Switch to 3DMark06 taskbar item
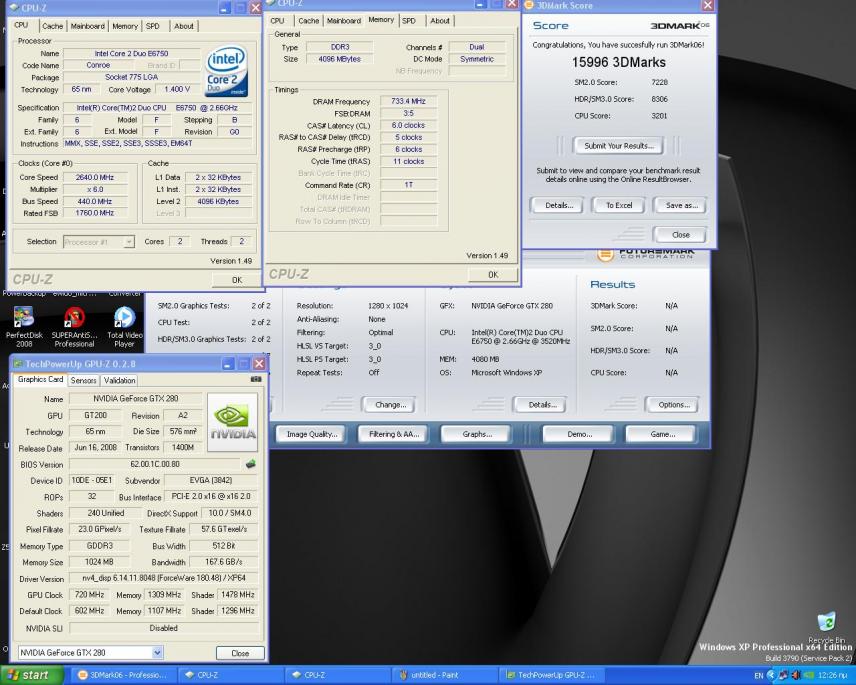856x685 pixels. pyautogui.click(x=122, y=675)
